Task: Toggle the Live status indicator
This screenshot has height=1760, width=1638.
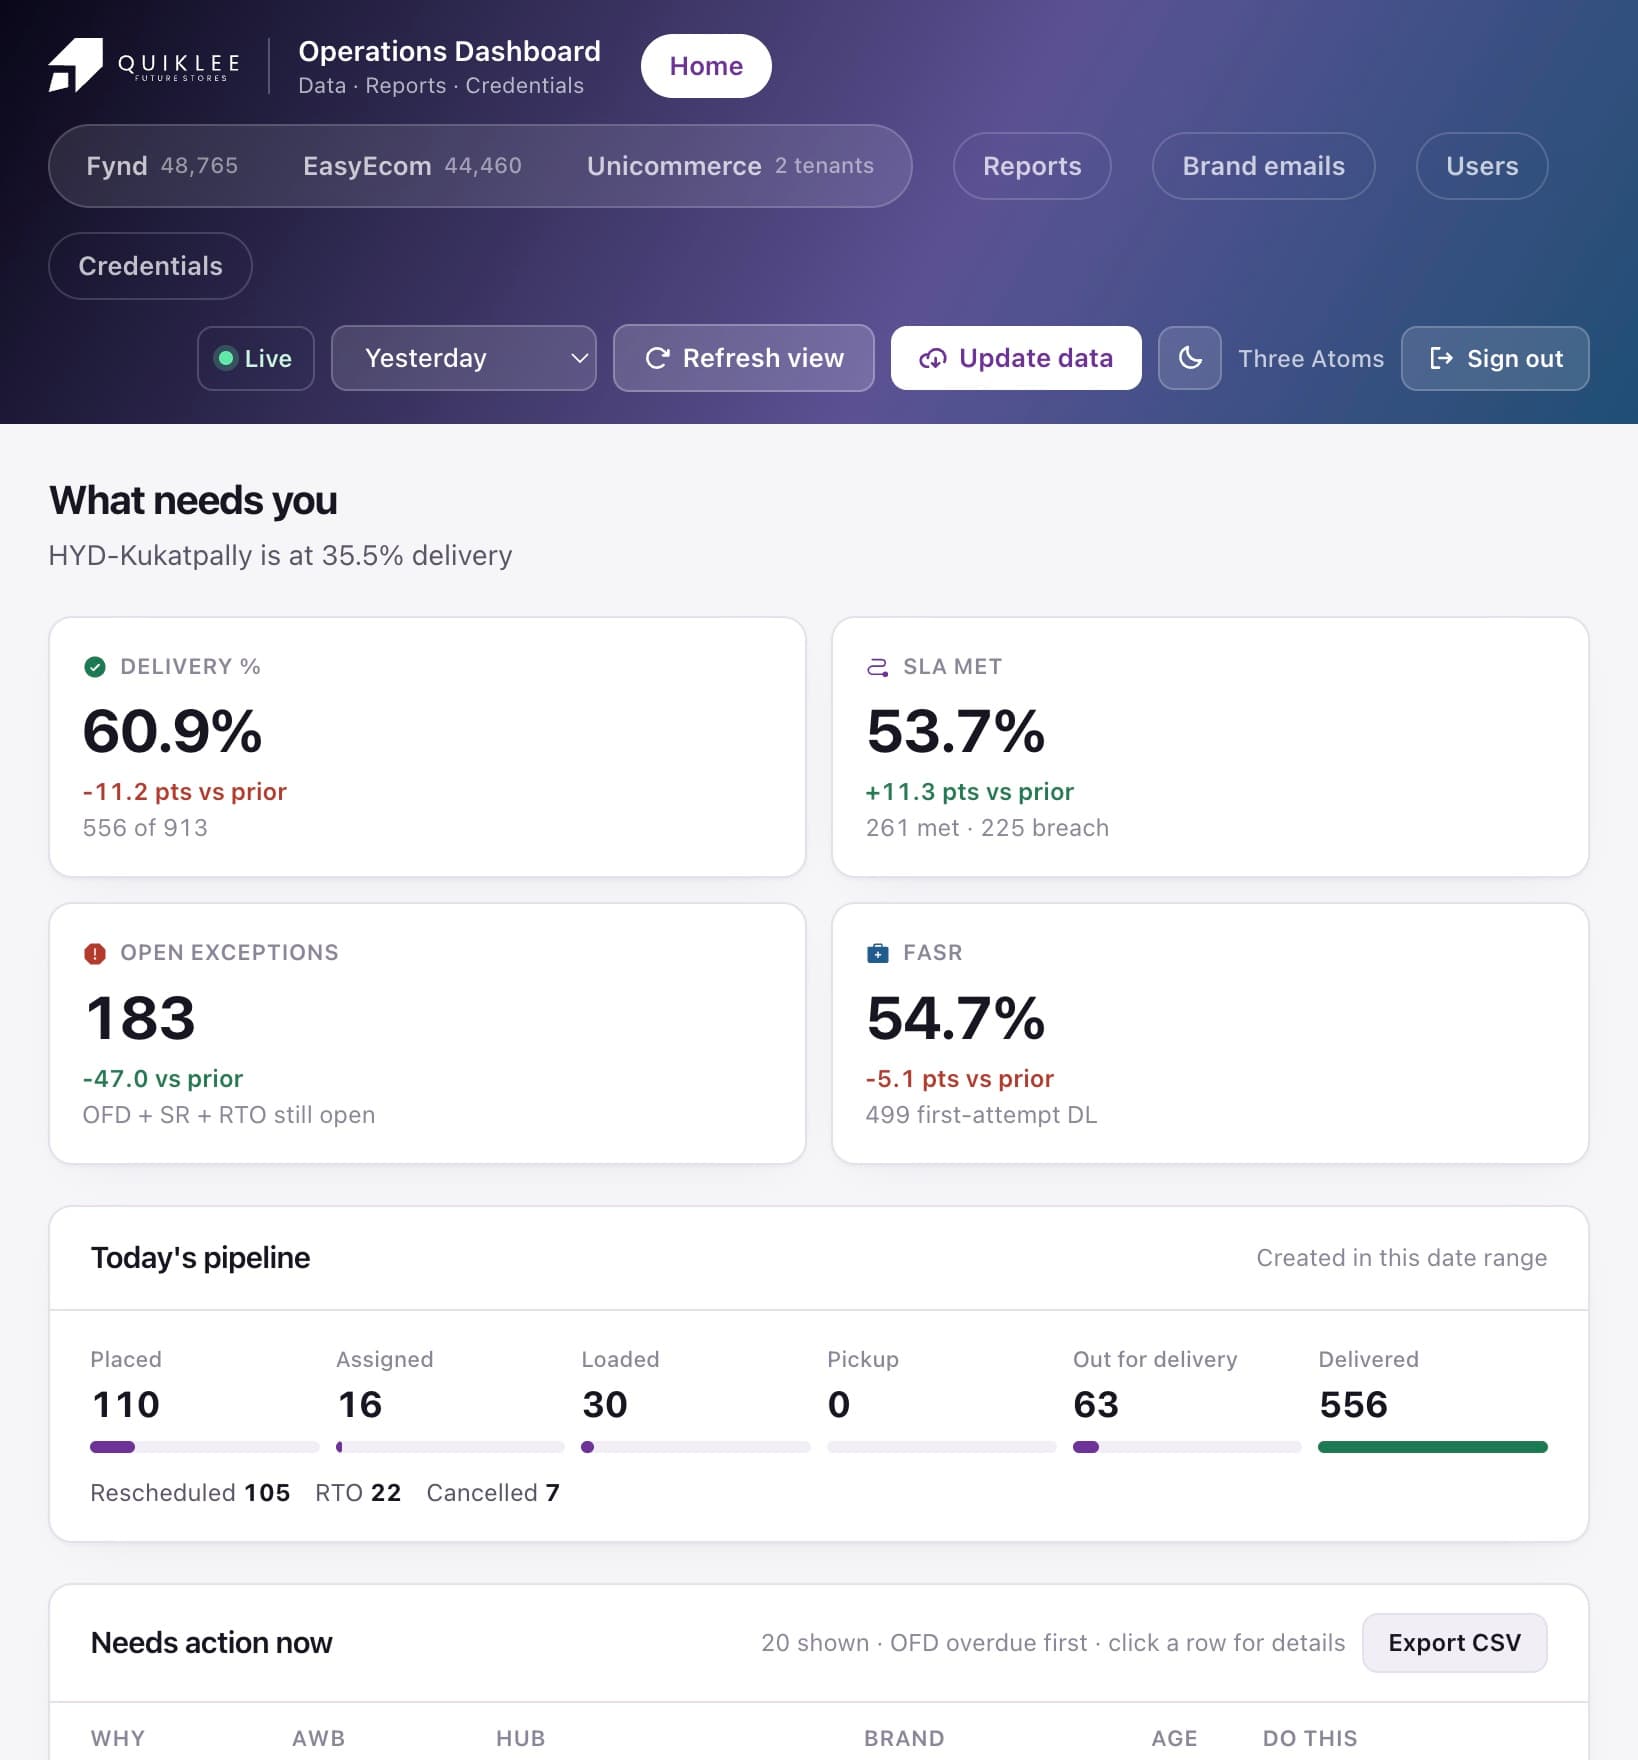Action: pyautogui.click(x=256, y=358)
